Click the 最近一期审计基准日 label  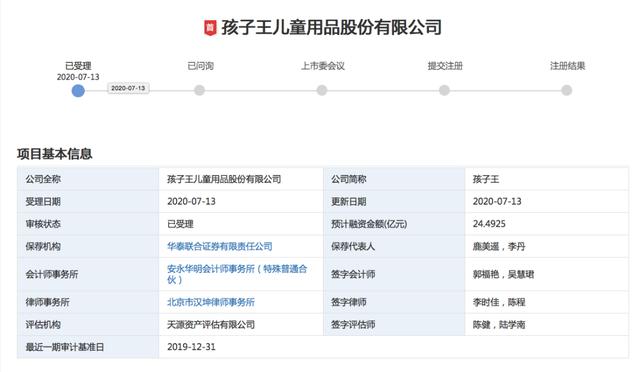(x=64, y=347)
